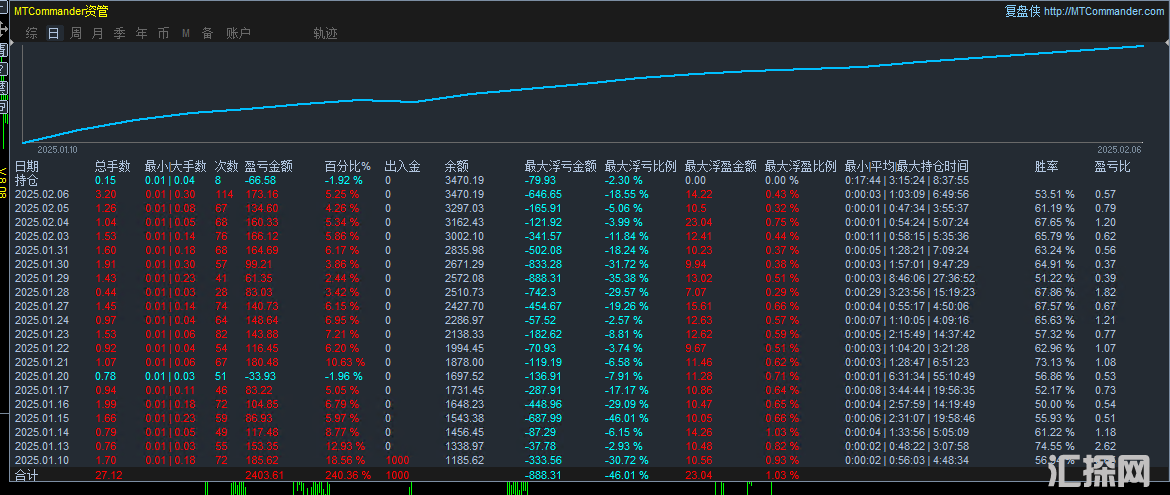Click the 余额 column header
The height and width of the screenshot is (495, 1170).
click(457, 166)
